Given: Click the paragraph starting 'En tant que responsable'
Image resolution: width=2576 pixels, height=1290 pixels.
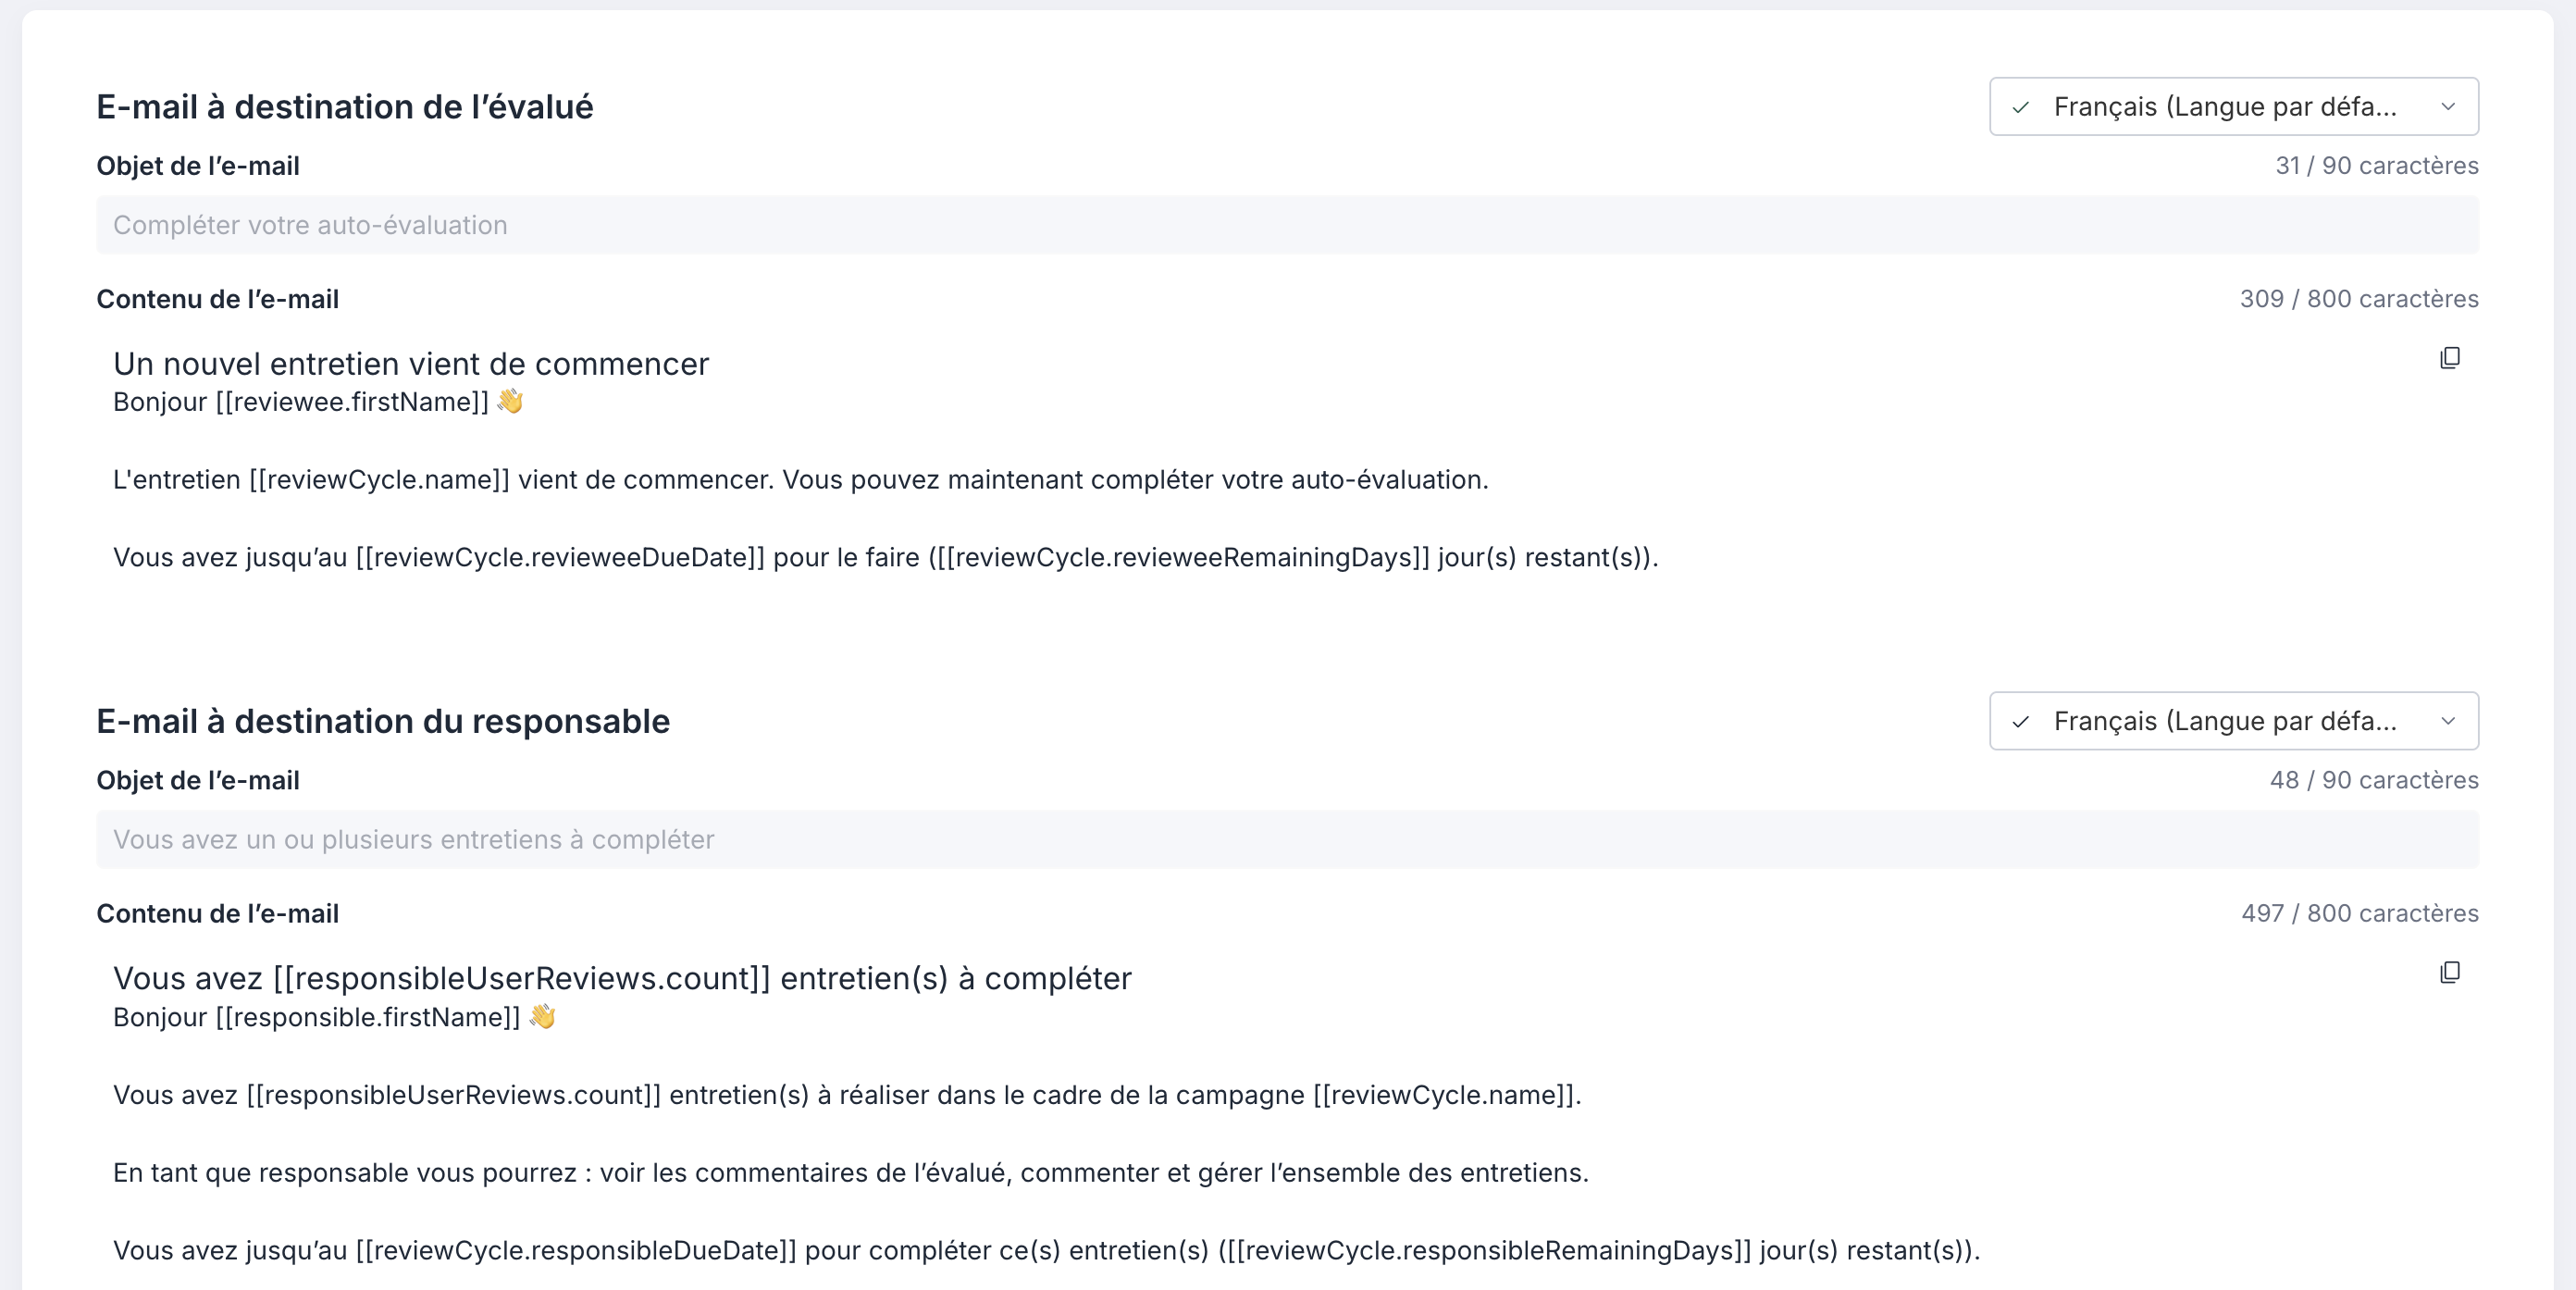Looking at the screenshot, I should (850, 1172).
